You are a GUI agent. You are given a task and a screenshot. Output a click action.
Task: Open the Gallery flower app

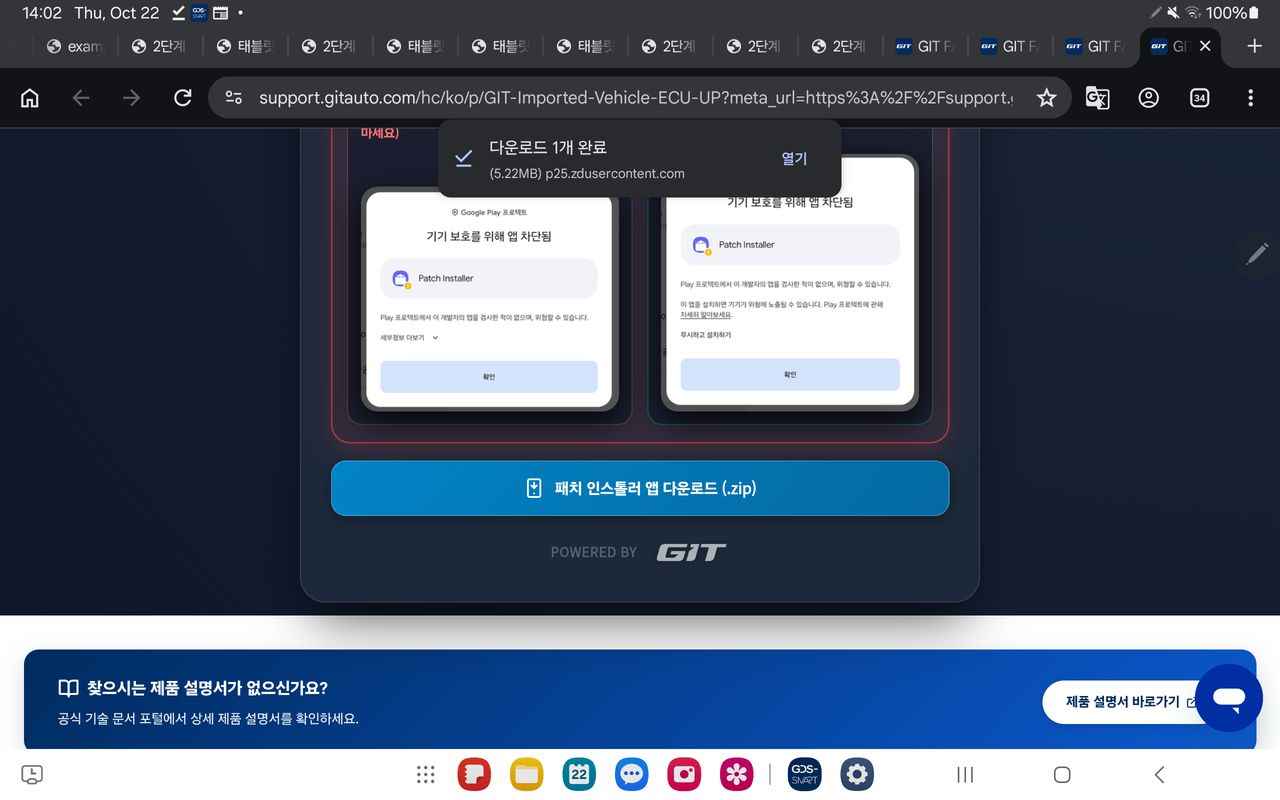click(x=737, y=774)
